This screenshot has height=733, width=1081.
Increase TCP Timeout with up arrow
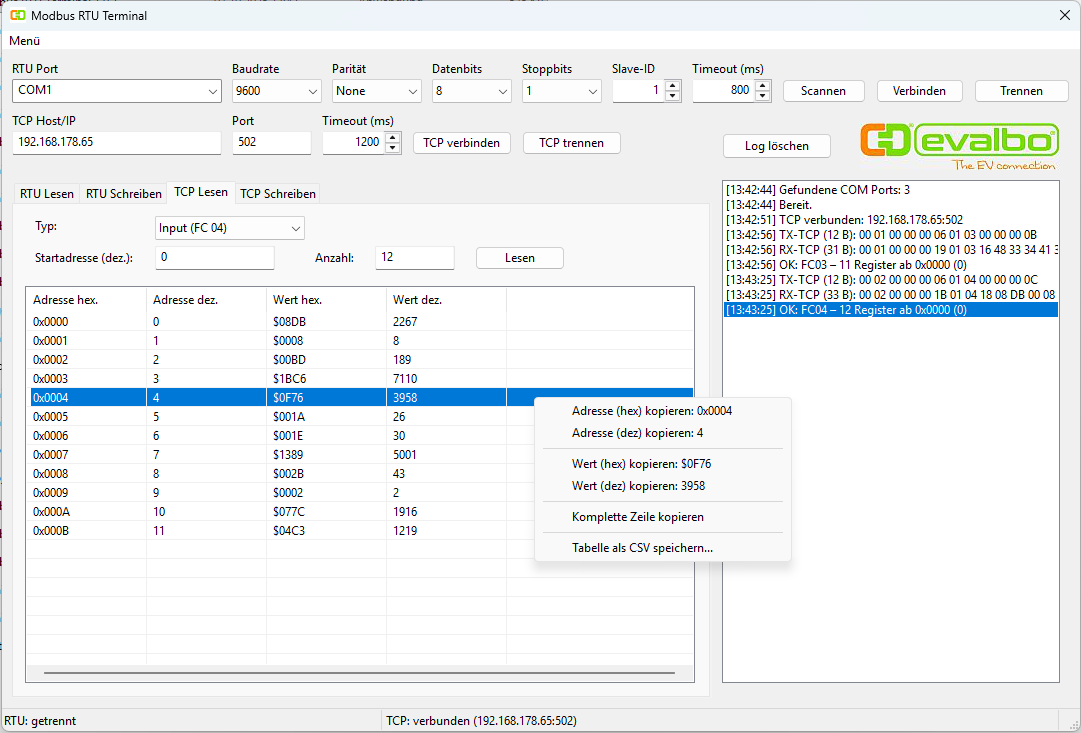394,137
